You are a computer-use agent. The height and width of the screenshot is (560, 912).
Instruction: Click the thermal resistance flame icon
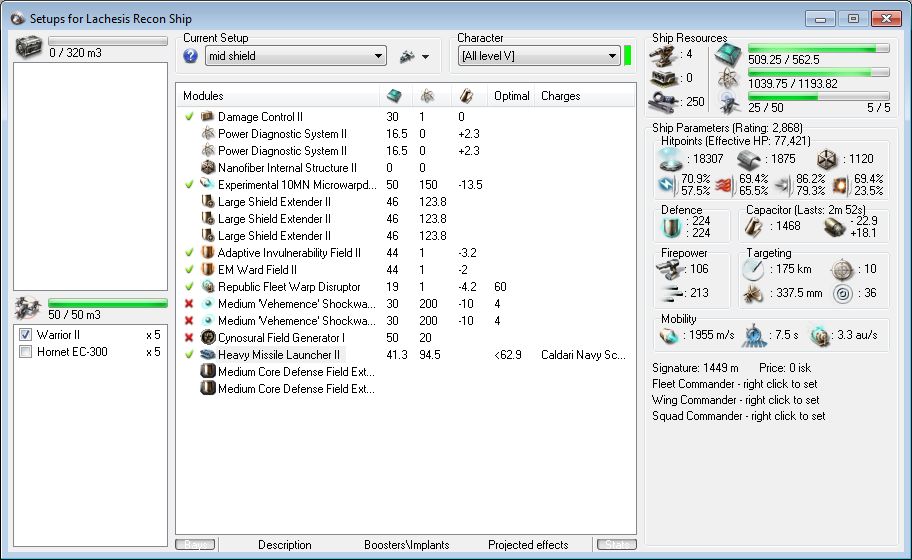coord(725,185)
